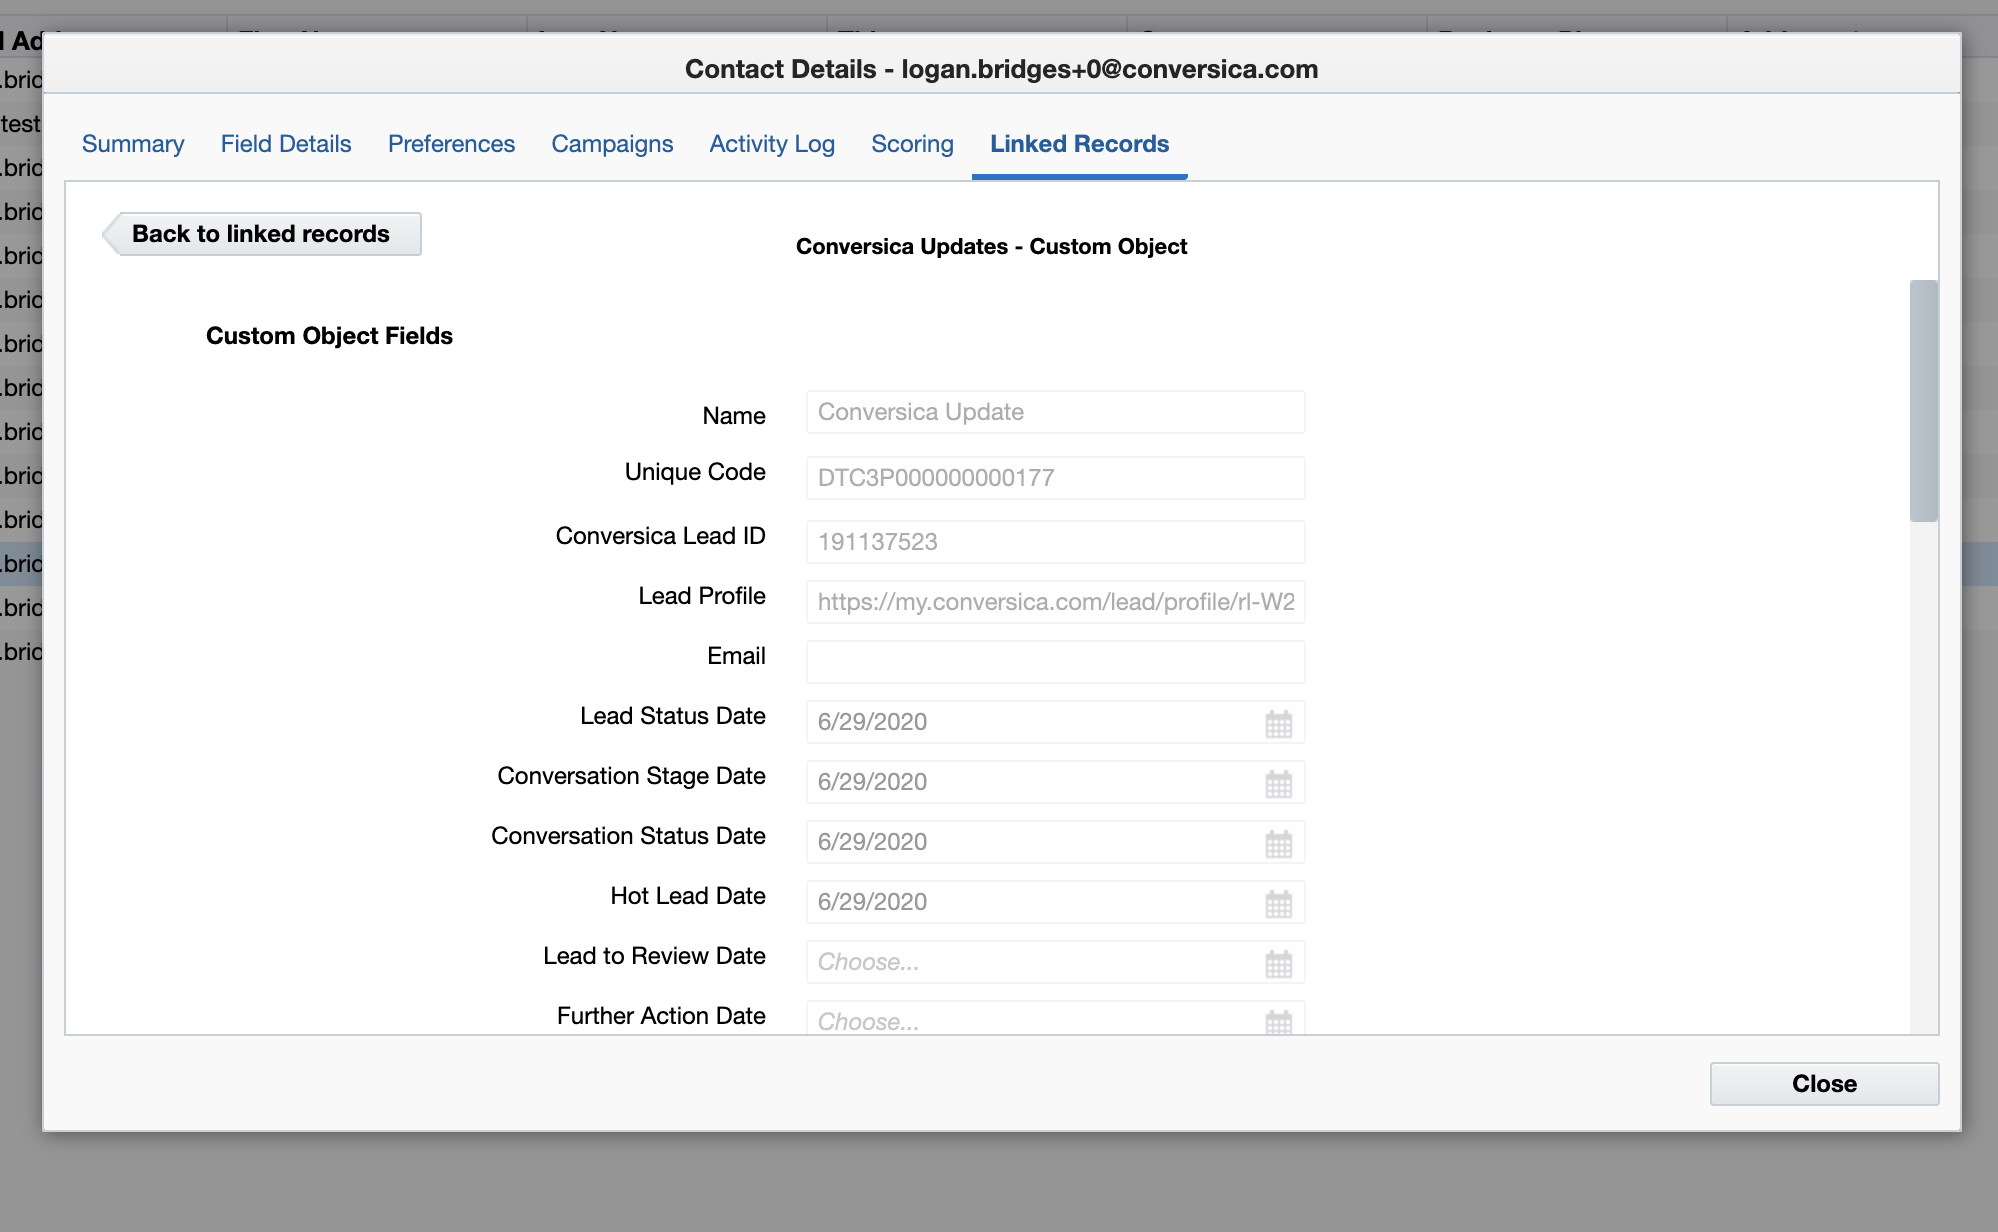
Task: Open calendar picker for Conversation Stage Date
Action: [1279, 783]
